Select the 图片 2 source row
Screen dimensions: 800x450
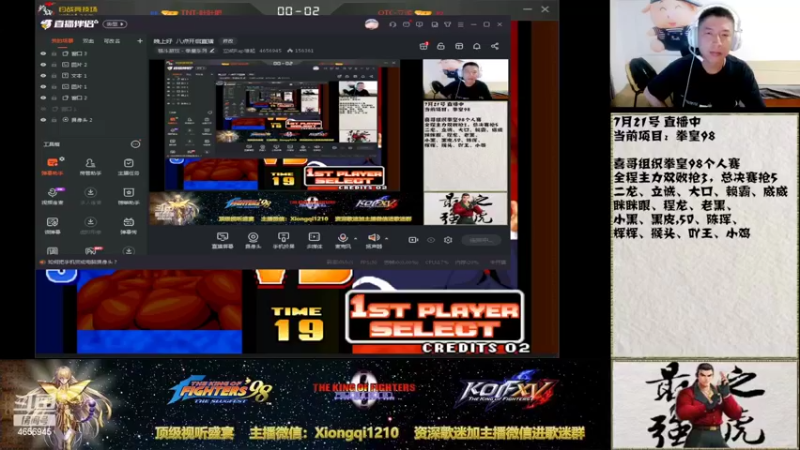click(x=91, y=65)
